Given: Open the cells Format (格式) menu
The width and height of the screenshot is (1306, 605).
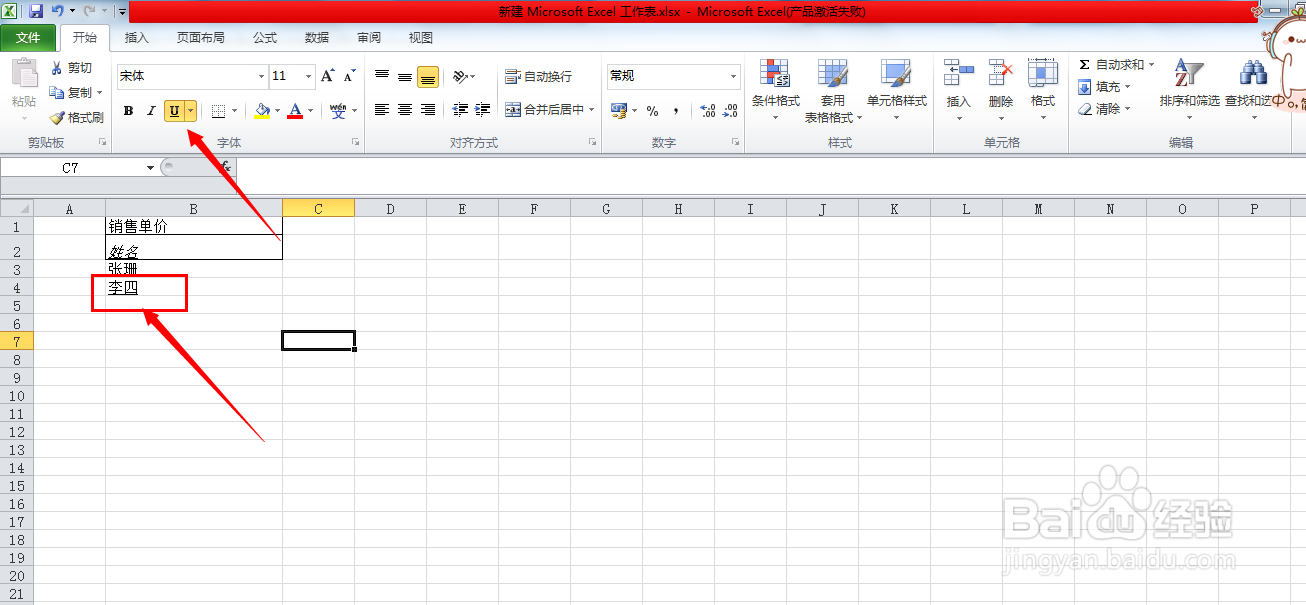Looking at the screenshot, I should (1043, 90).
